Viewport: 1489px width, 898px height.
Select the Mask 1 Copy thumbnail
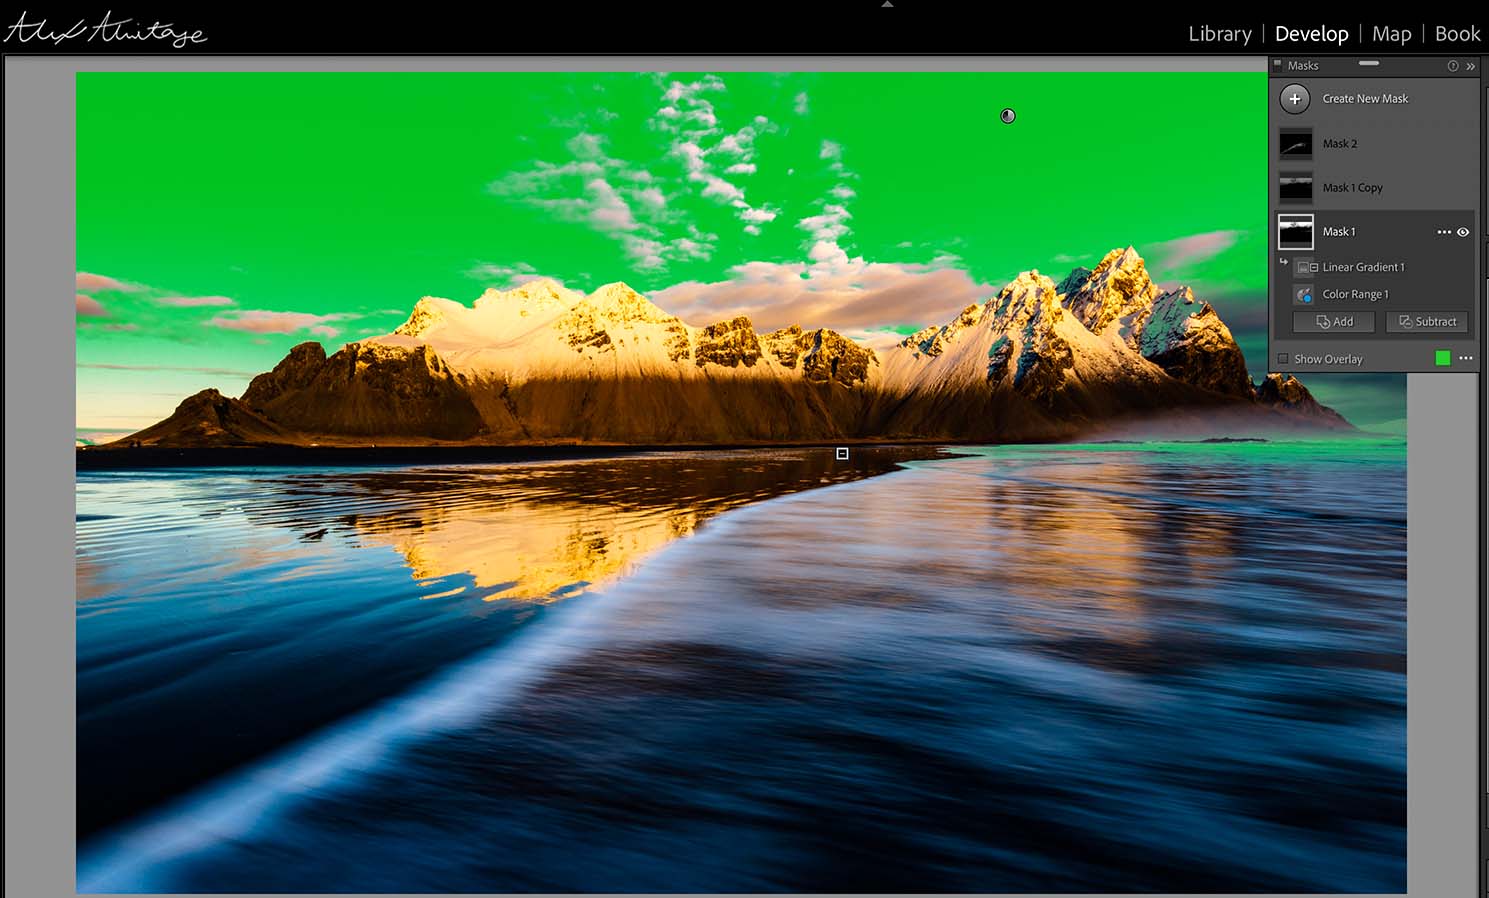(x=1296, y=187)
